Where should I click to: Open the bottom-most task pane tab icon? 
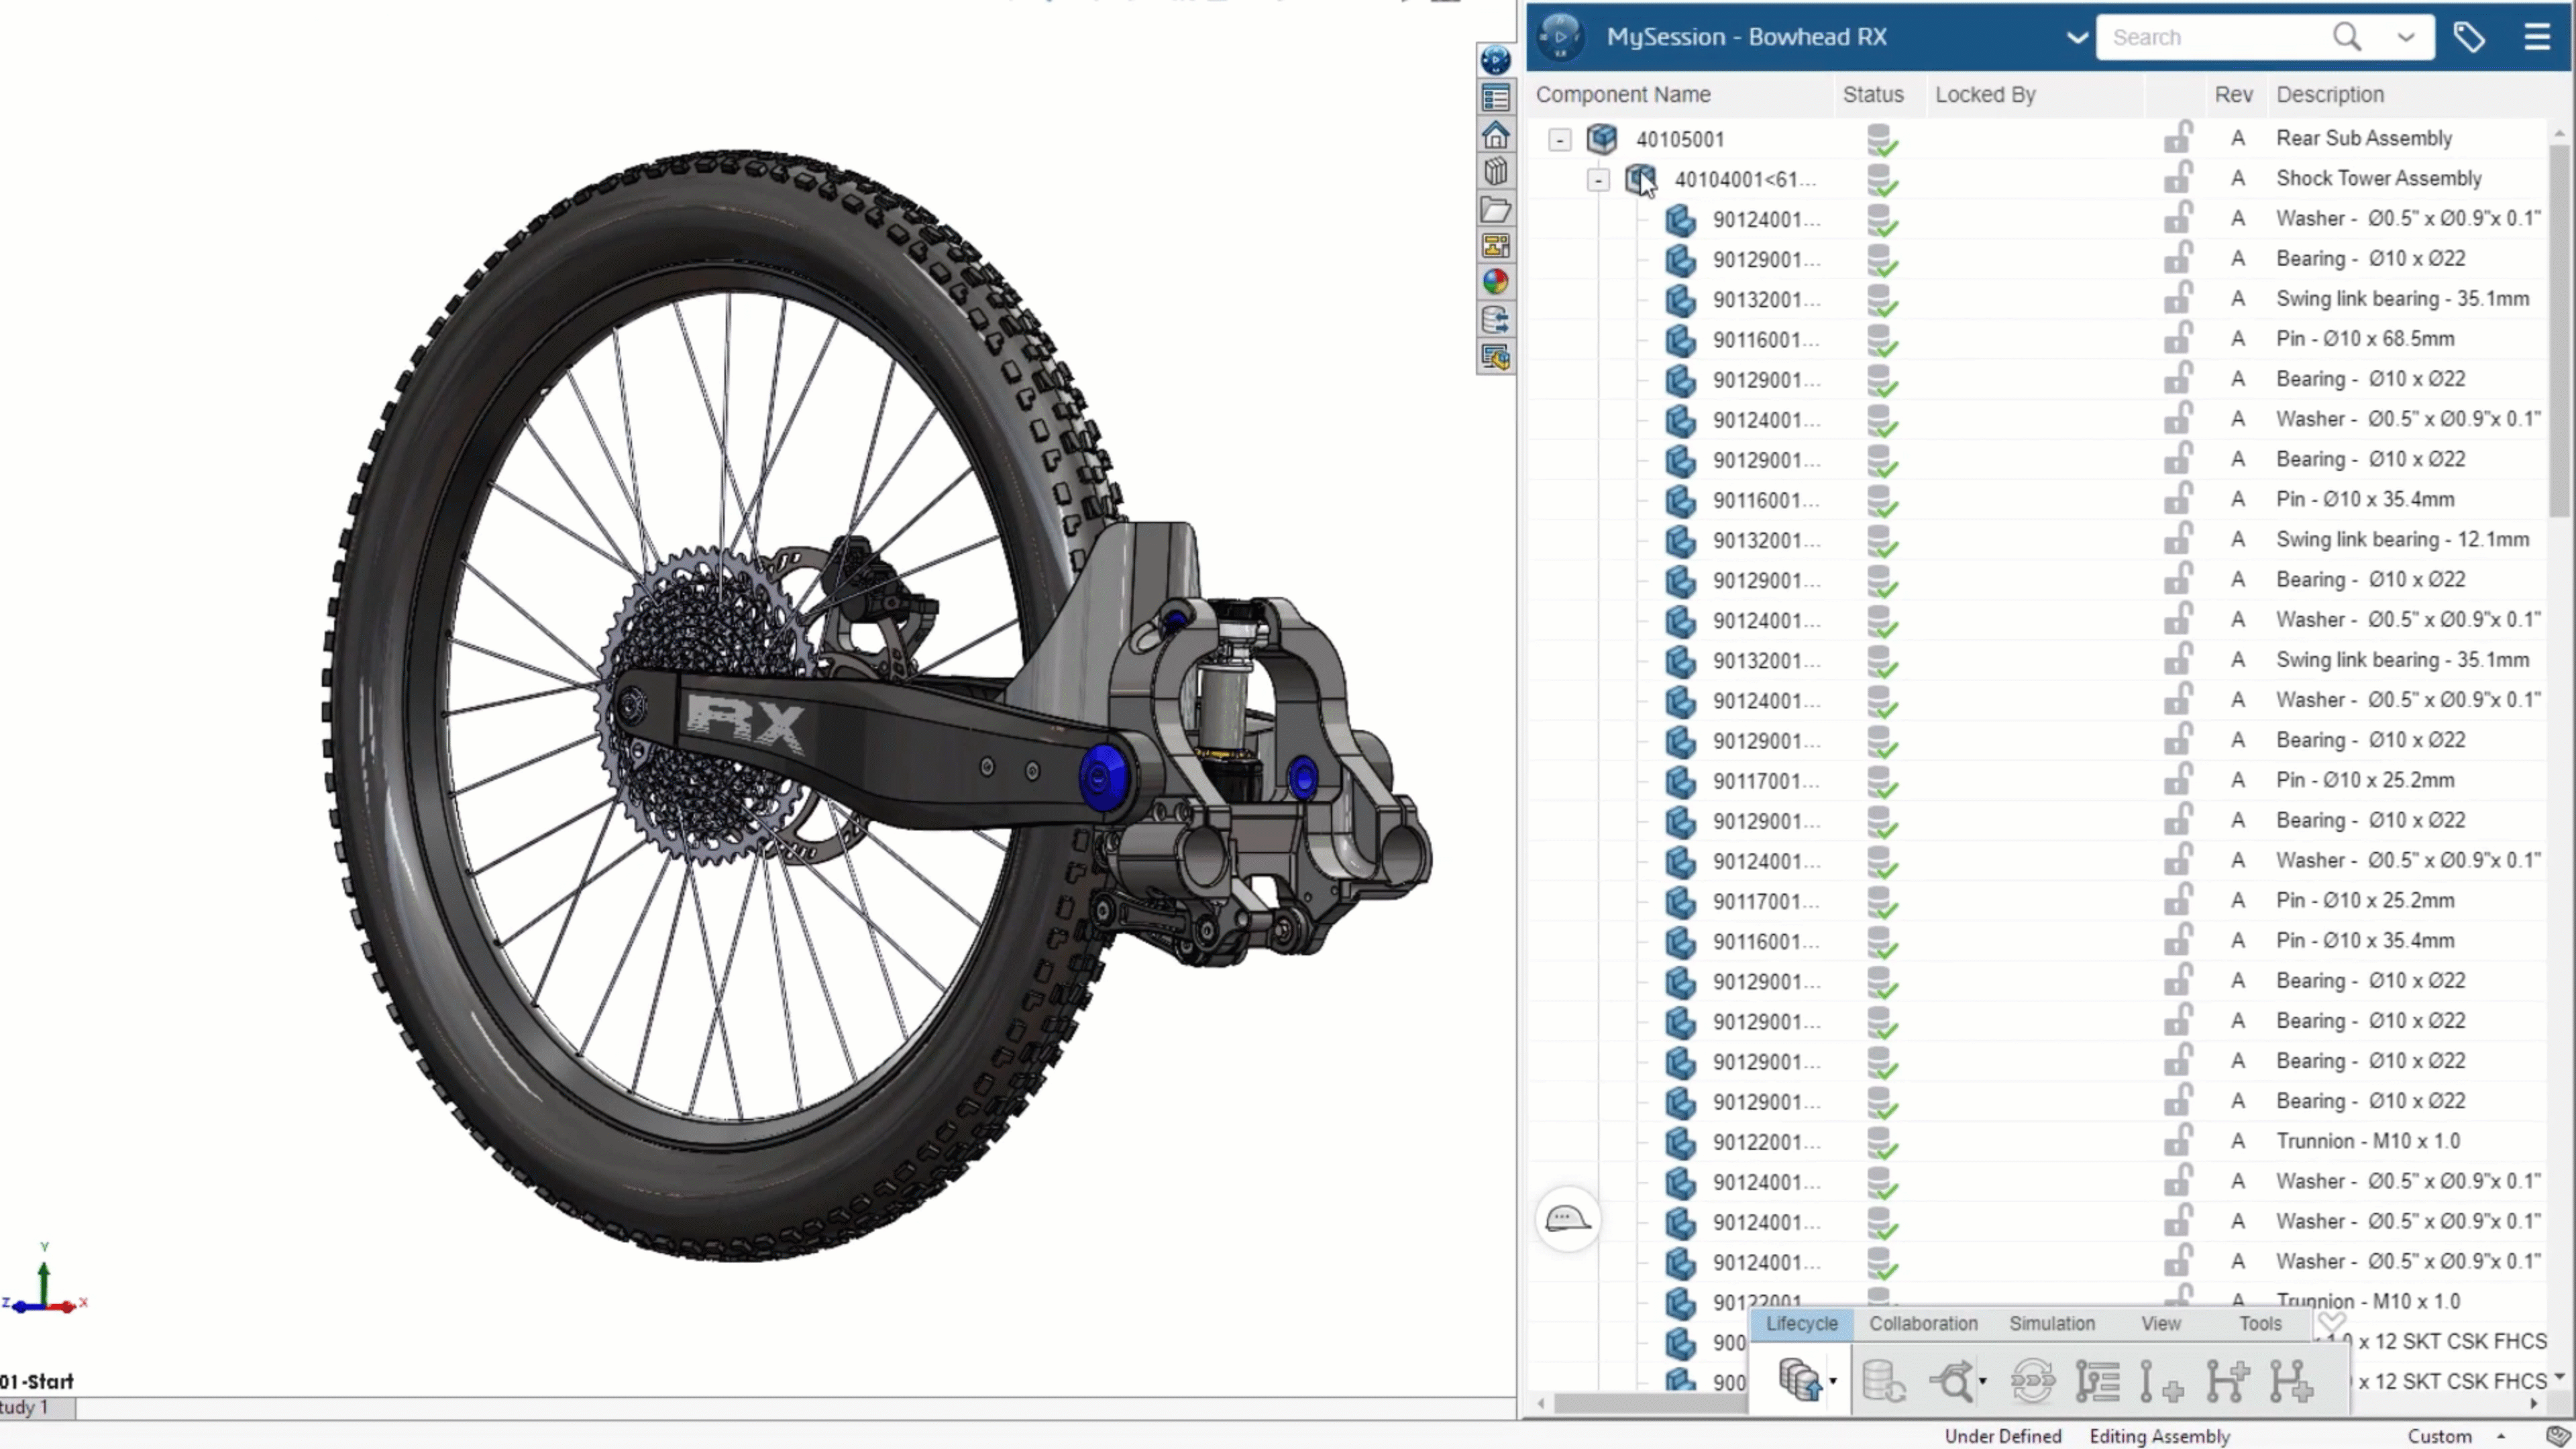[x=1495, y=357]
